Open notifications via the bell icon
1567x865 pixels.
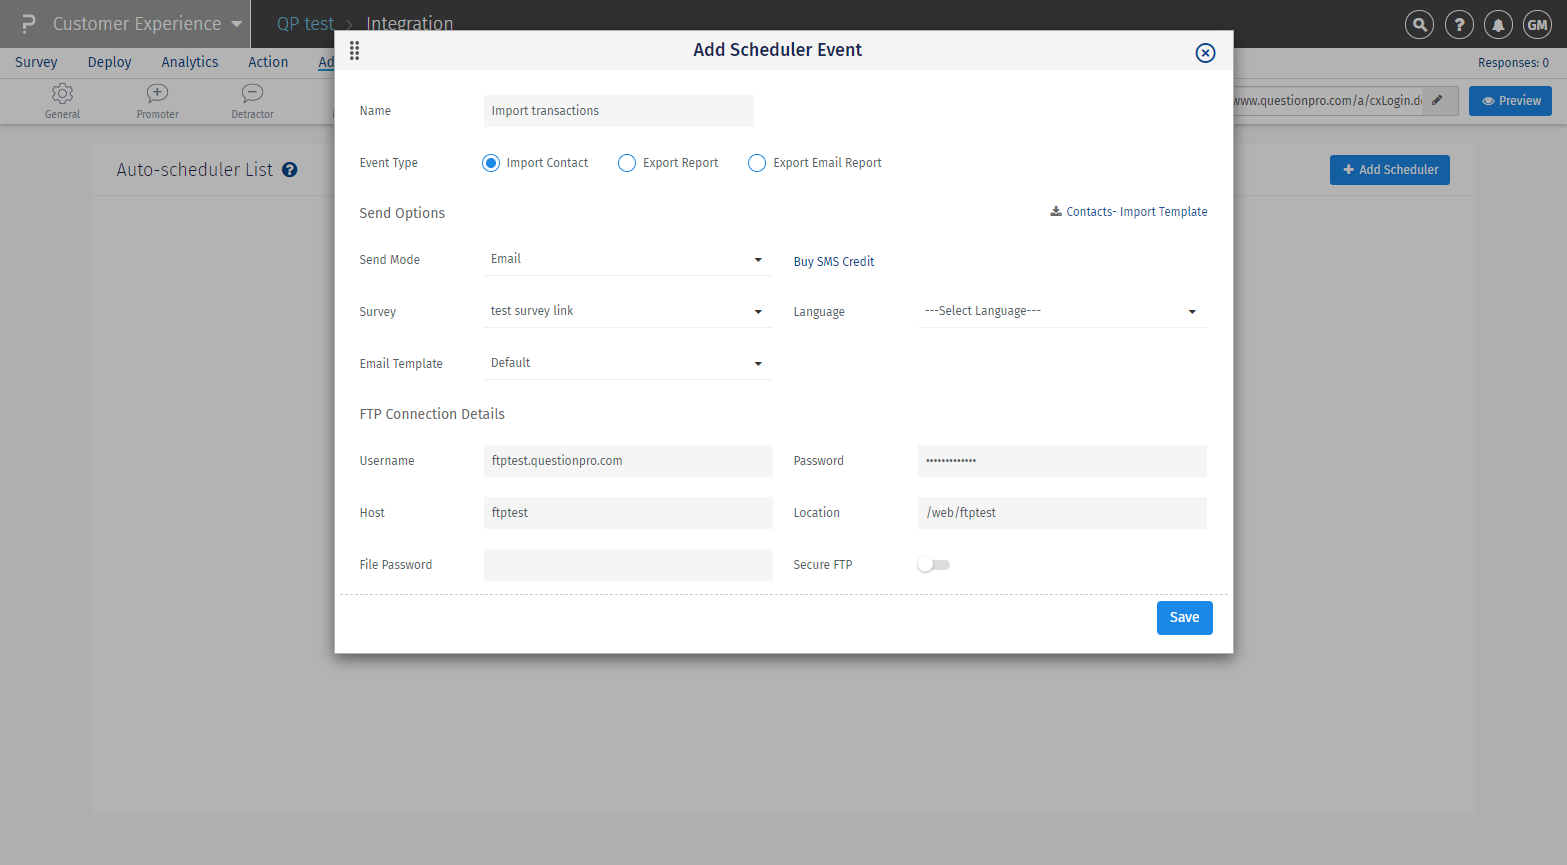tap(1498, 24)
